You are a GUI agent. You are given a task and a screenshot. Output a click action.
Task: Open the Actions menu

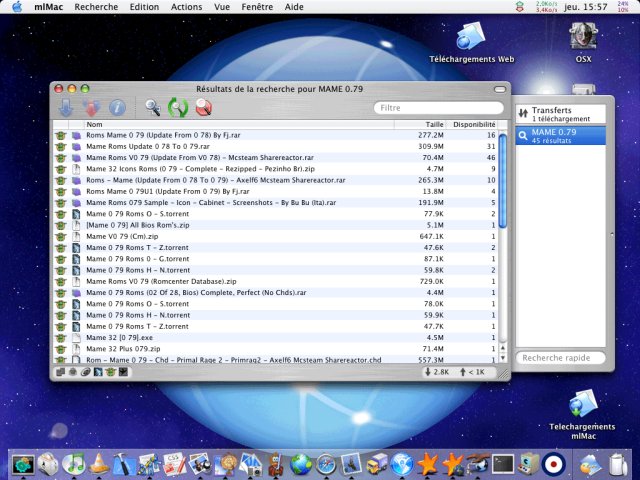(186, 7)
